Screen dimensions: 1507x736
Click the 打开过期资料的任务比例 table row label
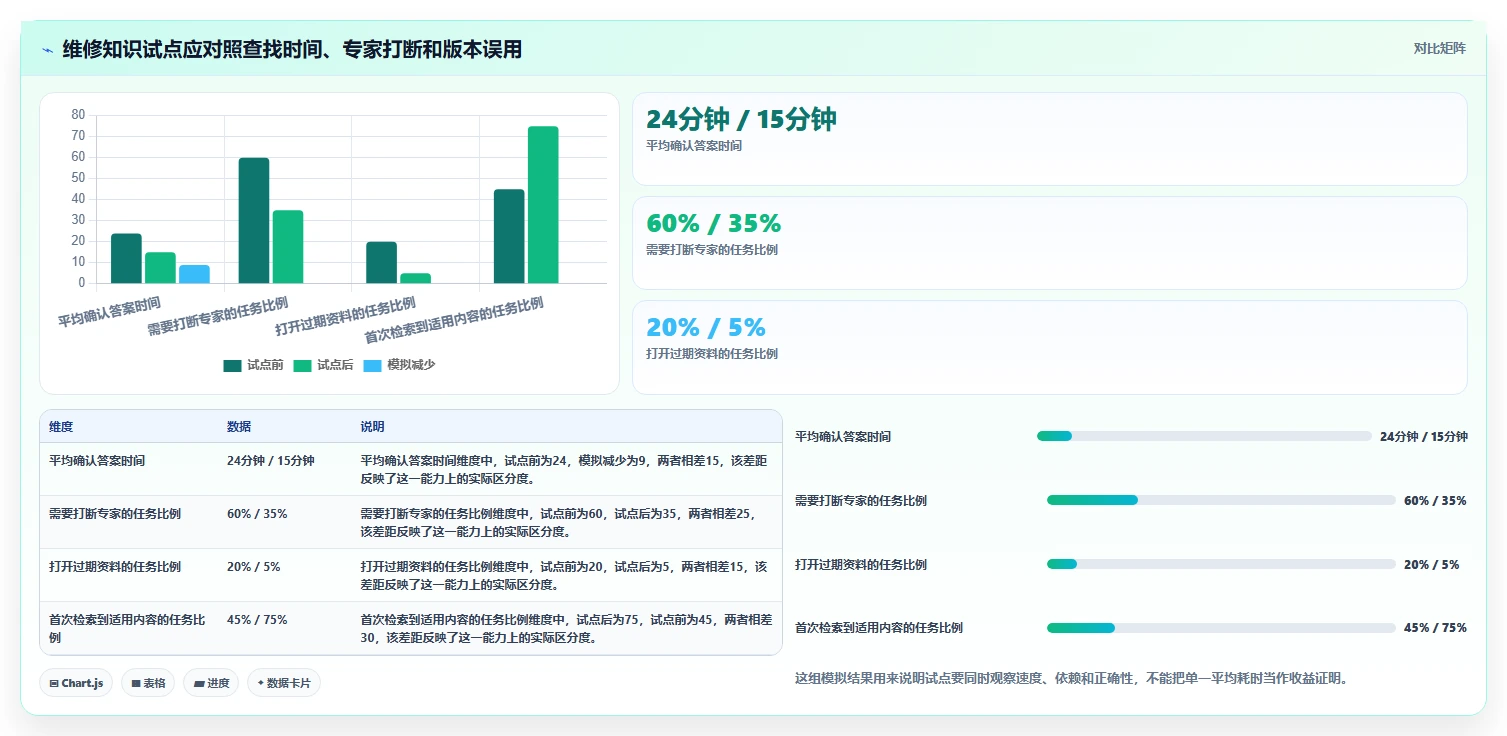tap(115, 567)
